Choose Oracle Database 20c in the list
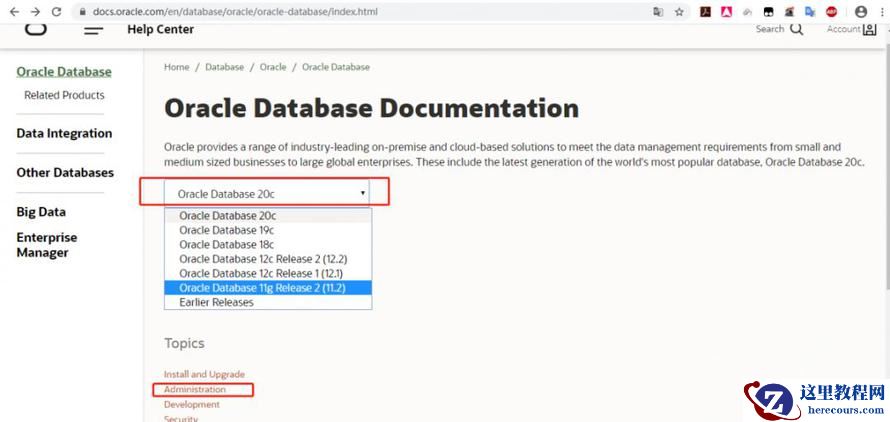Screen dimensions: 890x422 [x=268, y=216]
